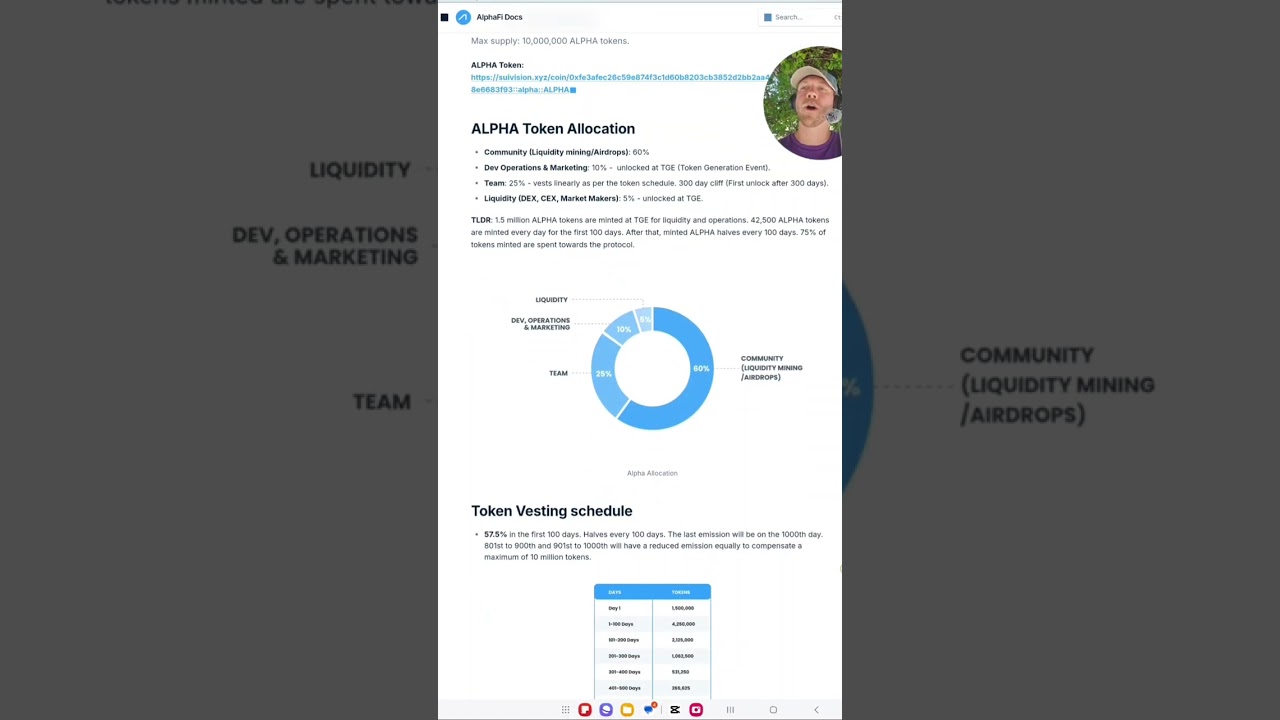Open the app drawer grid icon
Viewport: 1280px width, 720px height.
[x=565, y=710]
